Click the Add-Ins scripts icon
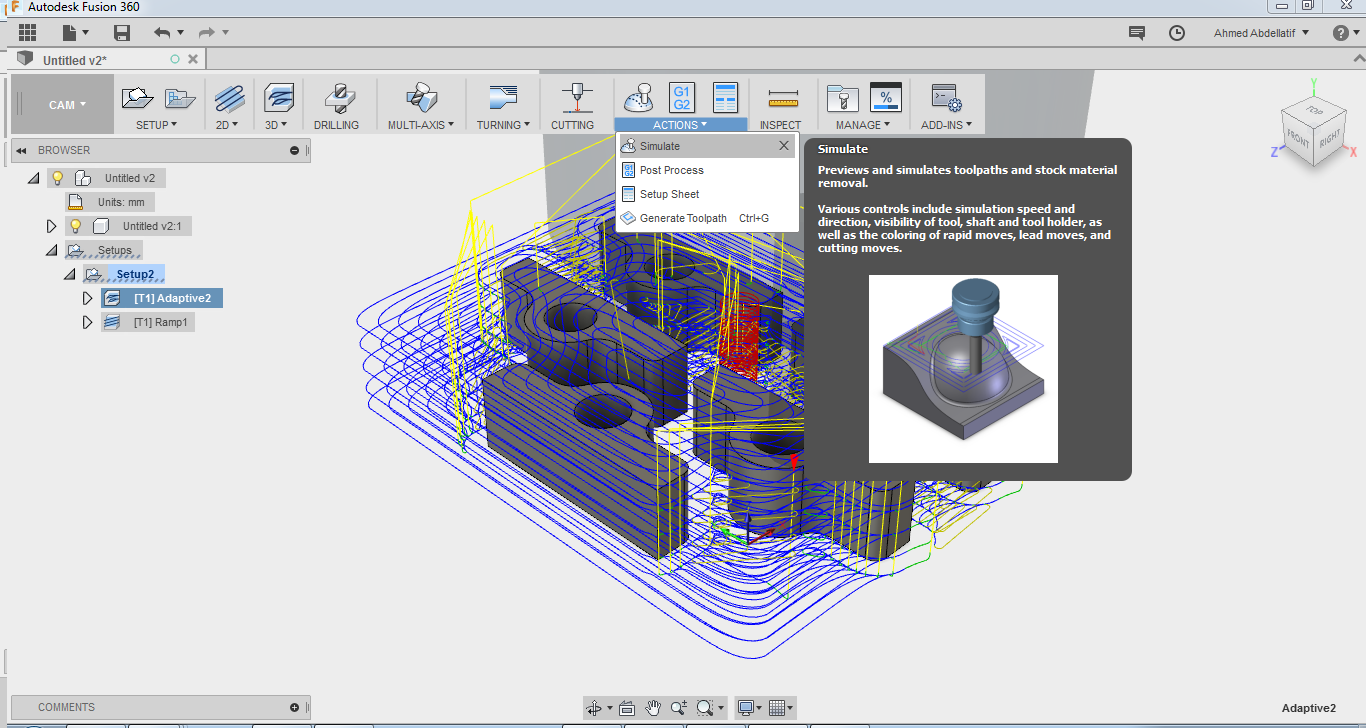This screenshot has height=728, width=1366. [946, 98]
